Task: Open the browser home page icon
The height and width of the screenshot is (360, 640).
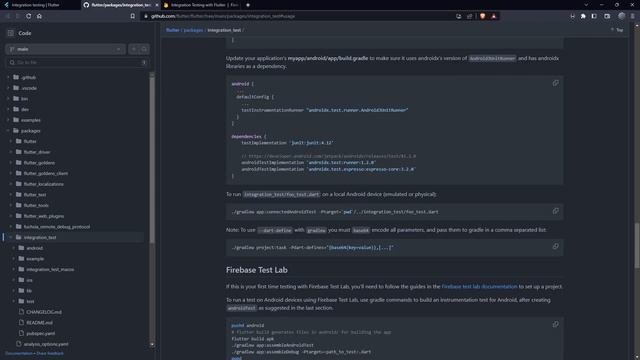Action: coord(39,16)
